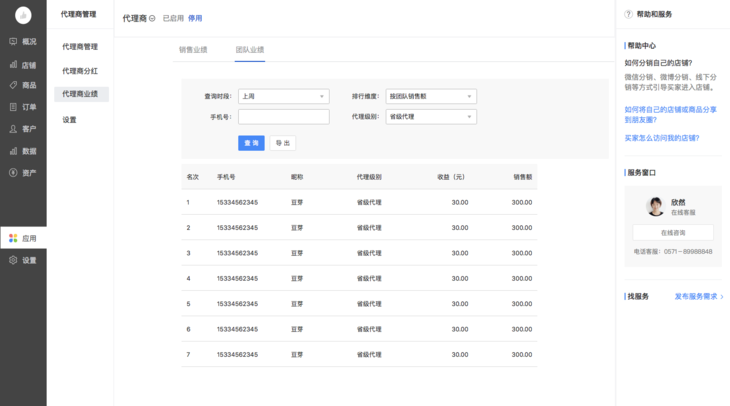Click into the 手机号 input field

[x=283, y=117]
